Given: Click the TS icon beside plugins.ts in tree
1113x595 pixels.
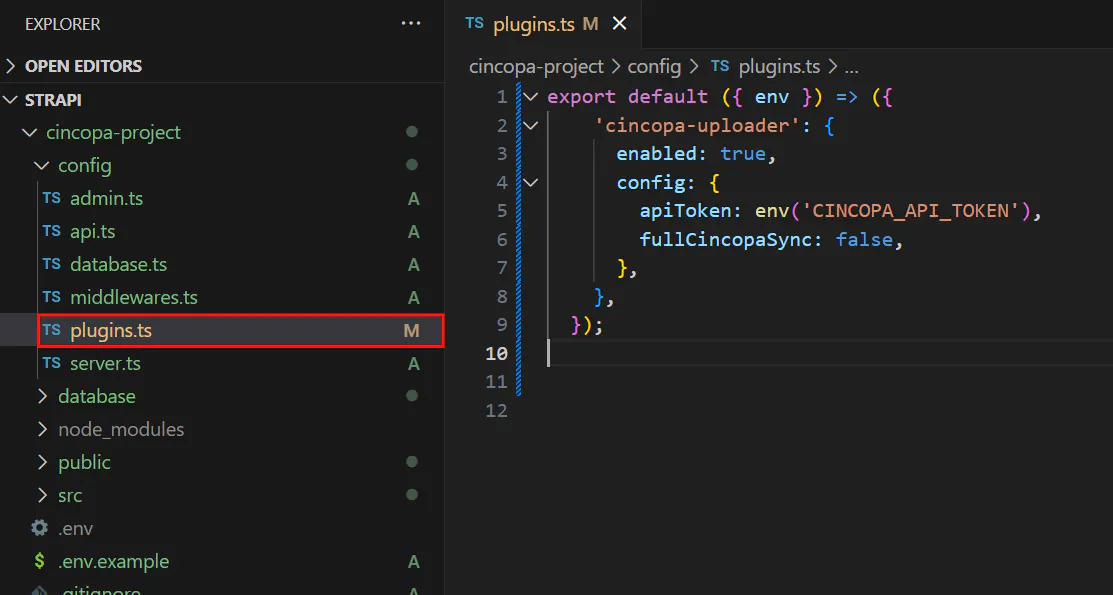Looking at the screenshot, I should [51, 330].
